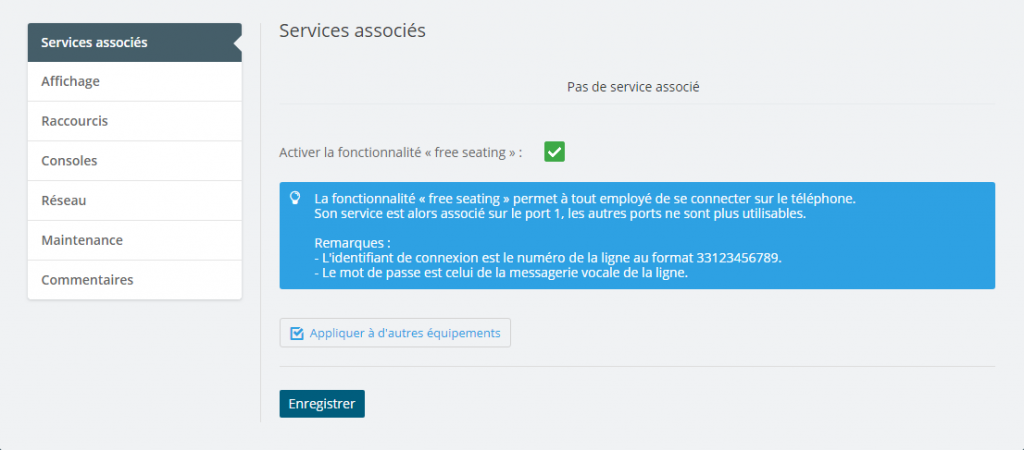
Task: Switch to the Affichage section
Action: click(x=135, y=82)
